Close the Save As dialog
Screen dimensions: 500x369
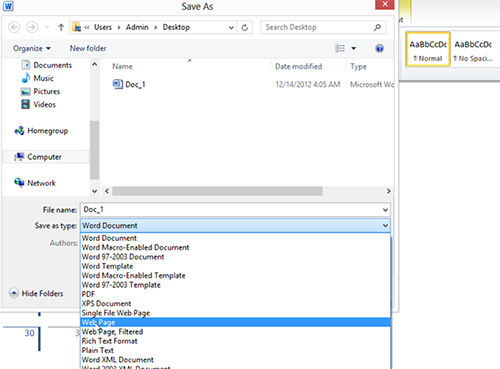[385, 4]
